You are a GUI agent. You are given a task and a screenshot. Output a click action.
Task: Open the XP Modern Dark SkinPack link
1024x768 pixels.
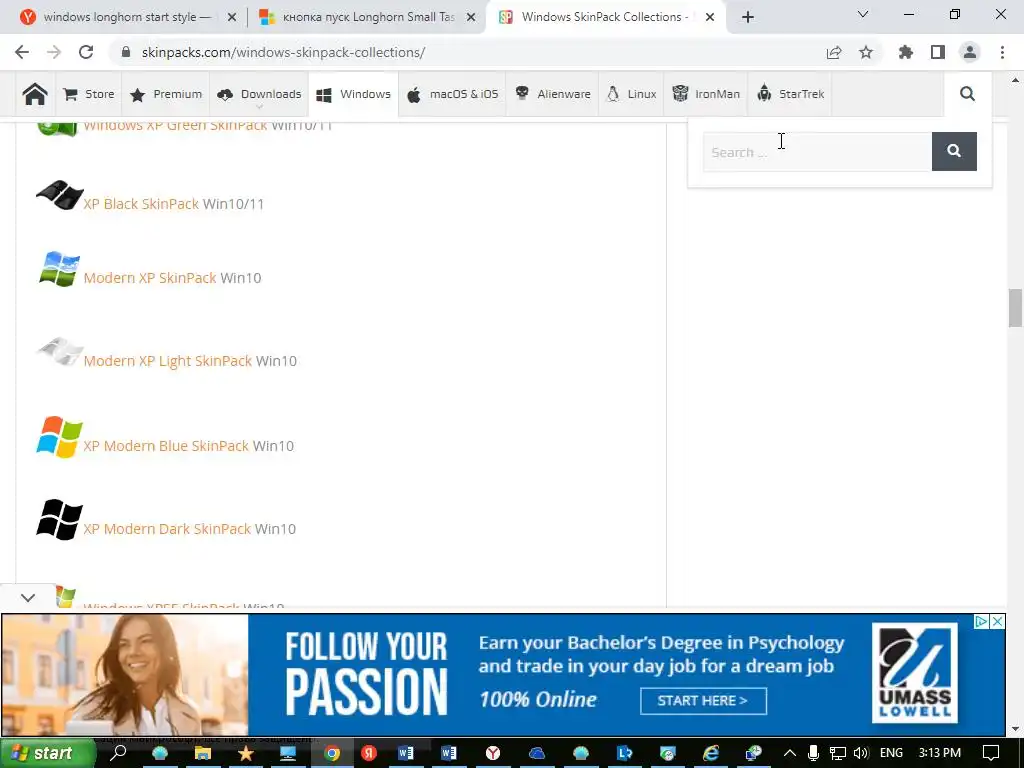[167, 529]
